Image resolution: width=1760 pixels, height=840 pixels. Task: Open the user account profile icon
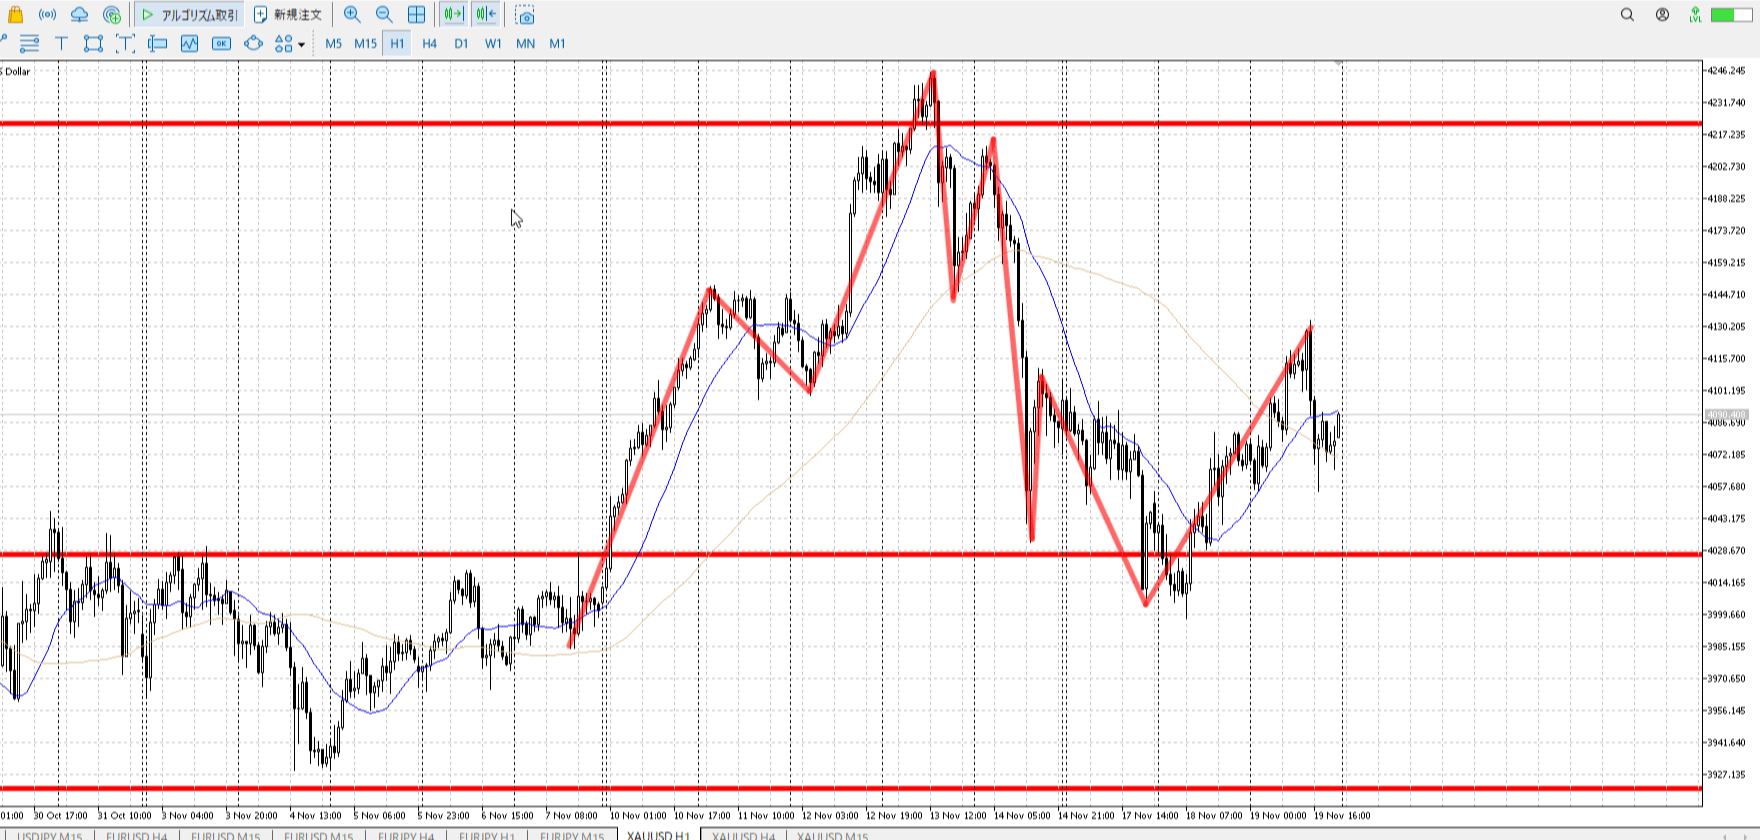(1662, 15)
